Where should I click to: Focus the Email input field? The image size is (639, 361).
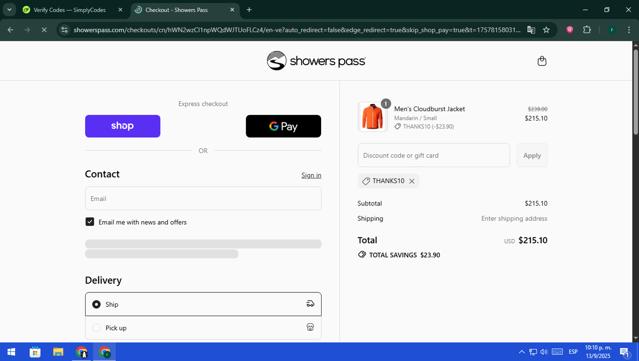[203, 198]
